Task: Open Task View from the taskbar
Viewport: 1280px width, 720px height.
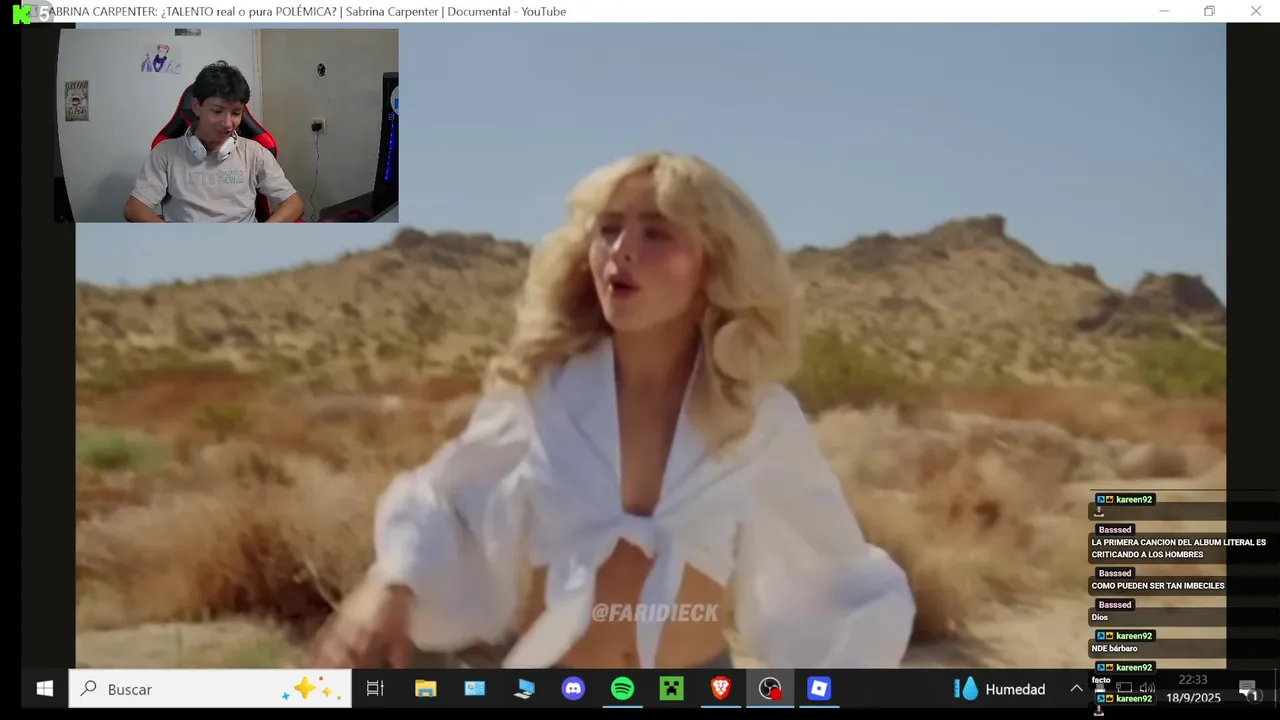Action: (375, 689)
